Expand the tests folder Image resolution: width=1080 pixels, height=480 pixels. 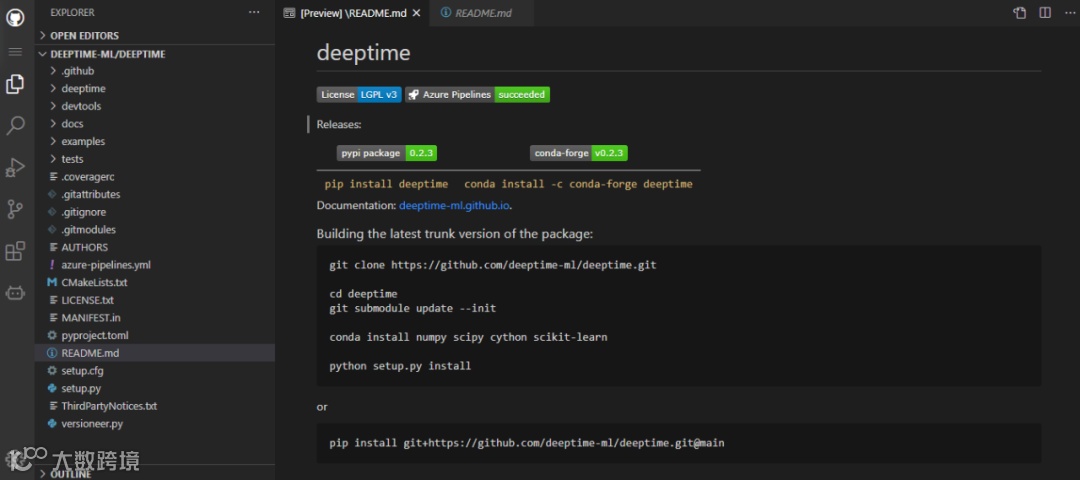coord(155,159)
